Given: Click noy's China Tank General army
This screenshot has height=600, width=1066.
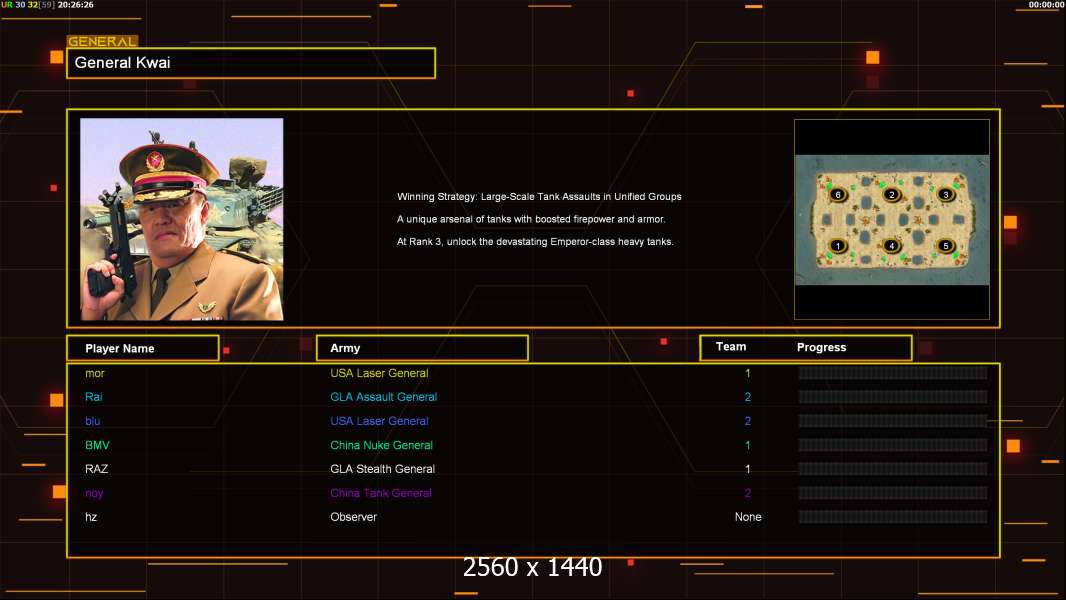Looking at the screenshot, I should pyautogui.click(x=381, y=493).
